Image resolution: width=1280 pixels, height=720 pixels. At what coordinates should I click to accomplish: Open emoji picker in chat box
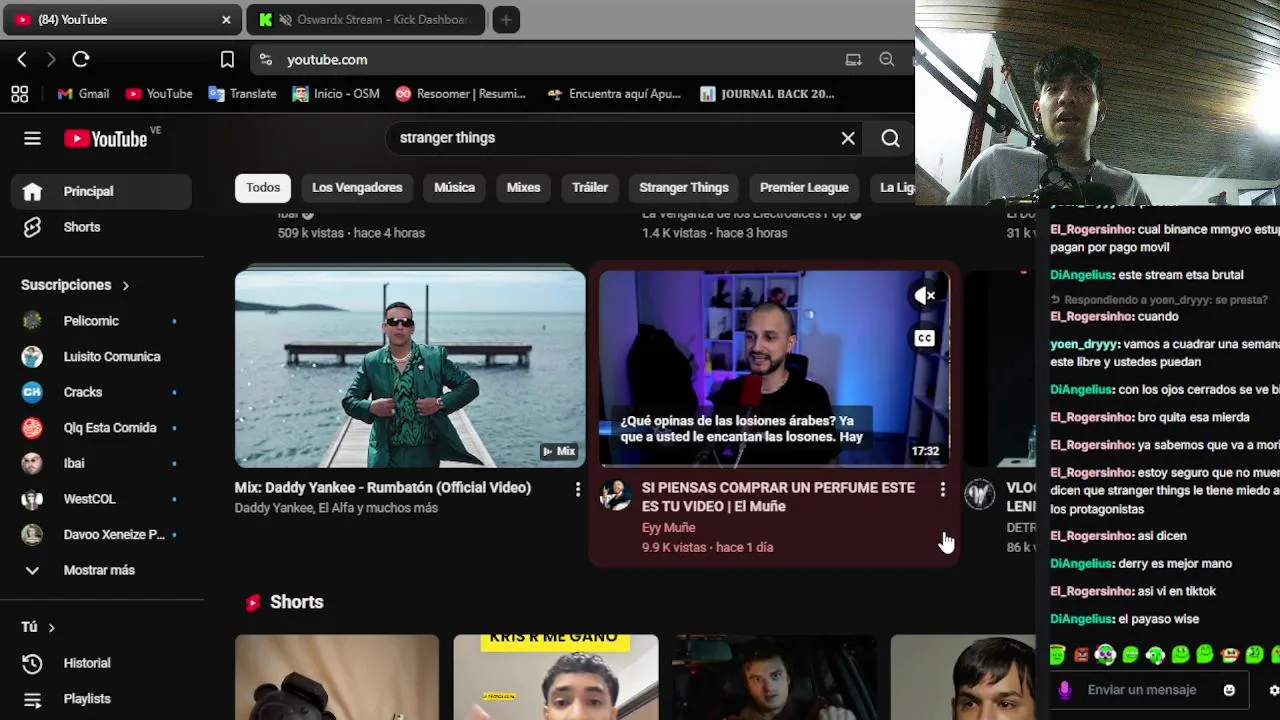pos(1229,690)
